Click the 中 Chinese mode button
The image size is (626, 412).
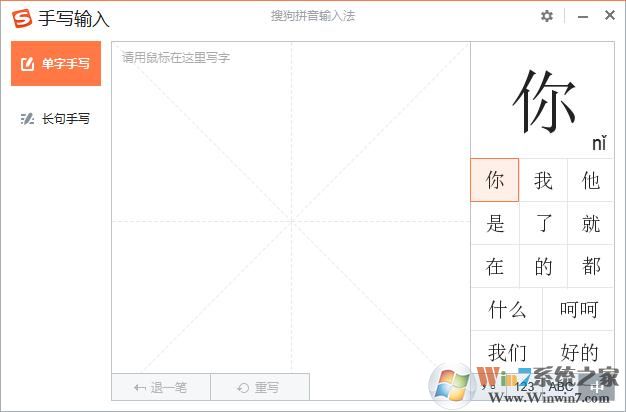596,386
